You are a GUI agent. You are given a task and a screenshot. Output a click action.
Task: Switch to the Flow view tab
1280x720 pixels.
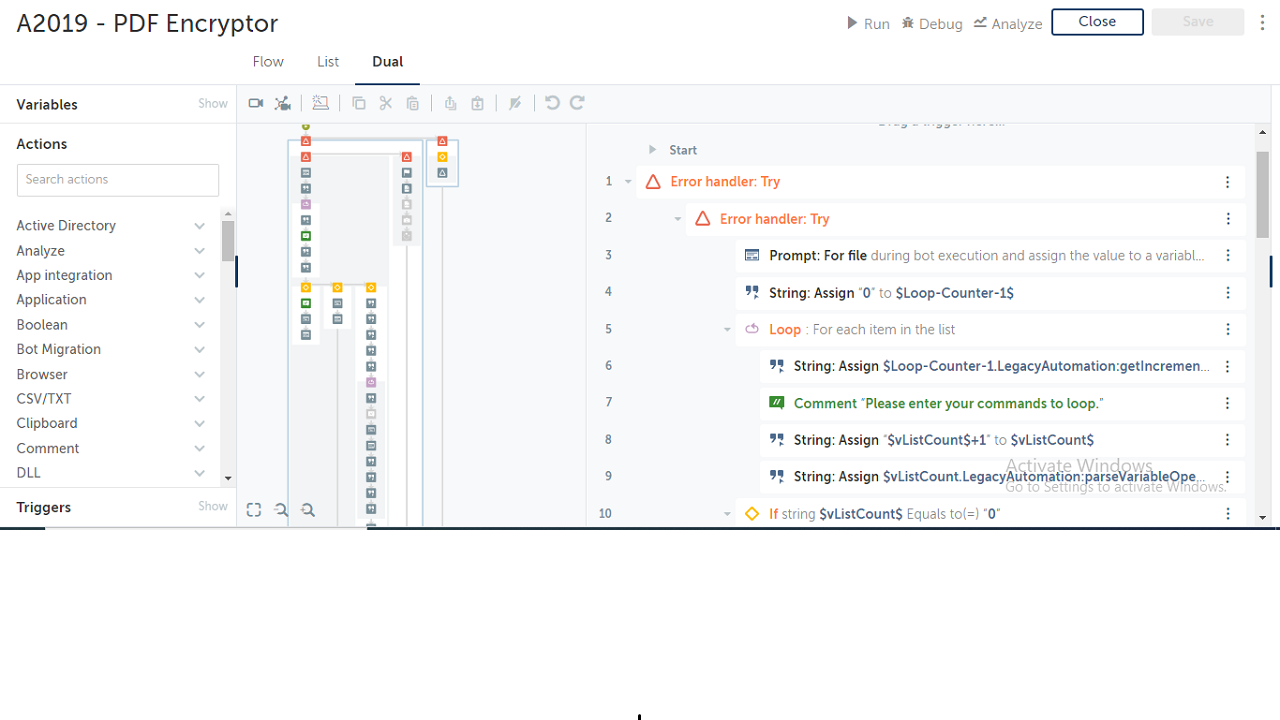coord(268,62)
